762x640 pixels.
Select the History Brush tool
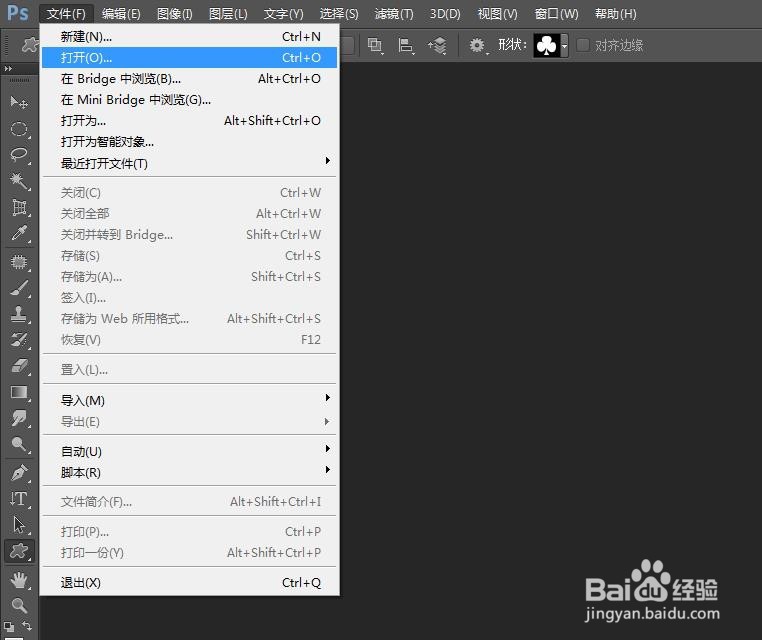(19, 339)
